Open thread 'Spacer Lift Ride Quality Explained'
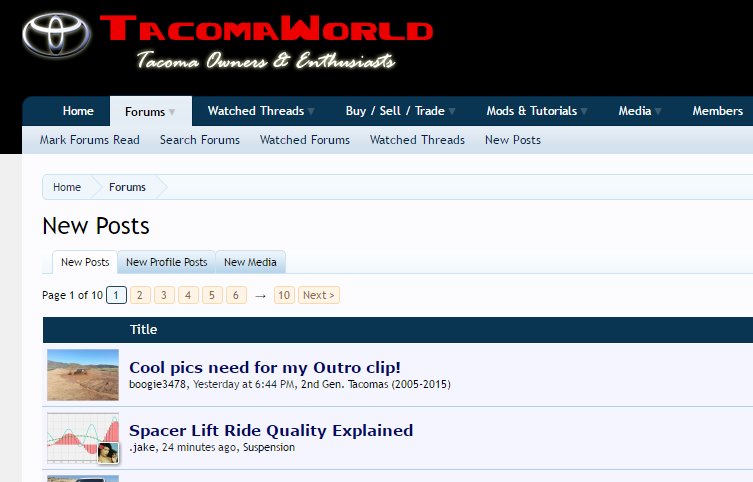Screen dimensions: 753x482 [x=271, y=430]
